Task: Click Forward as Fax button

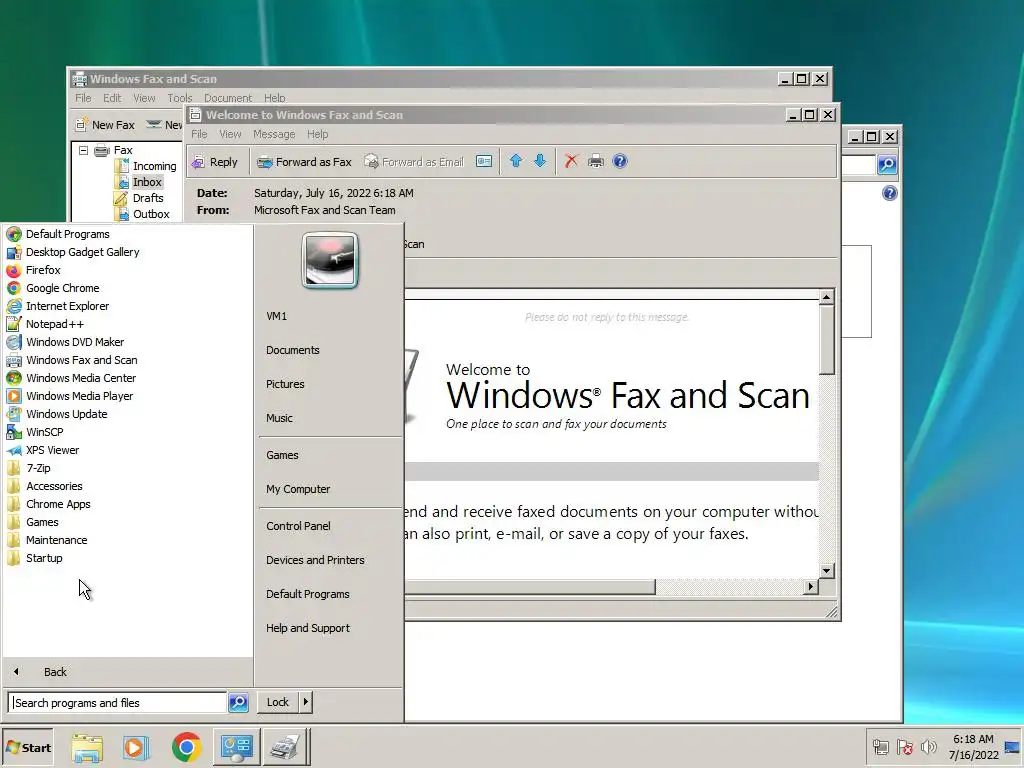Action: tap(304, 162)
